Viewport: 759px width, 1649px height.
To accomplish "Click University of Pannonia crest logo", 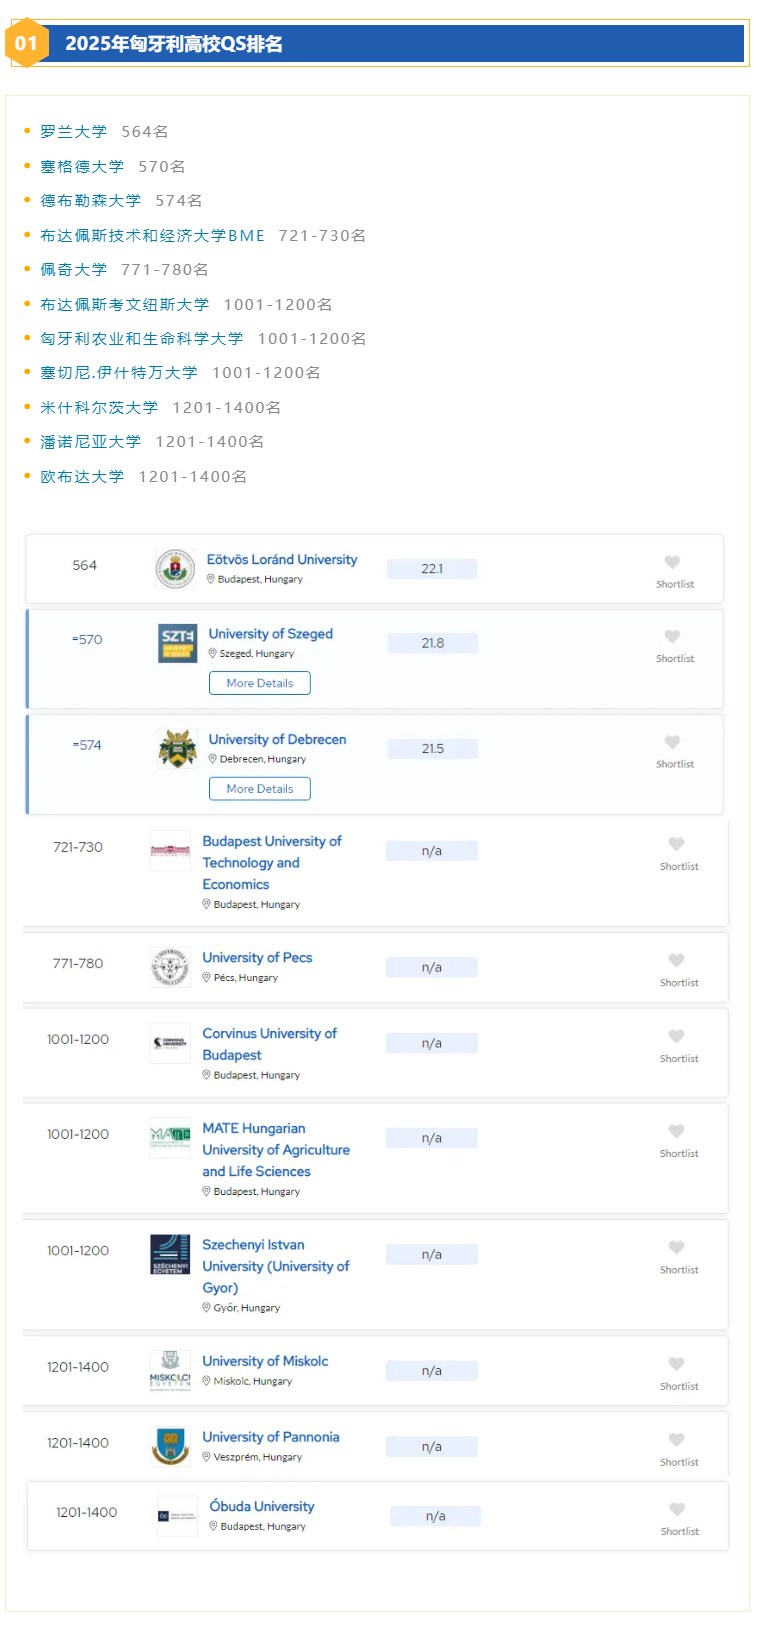I will [170, 1447].
